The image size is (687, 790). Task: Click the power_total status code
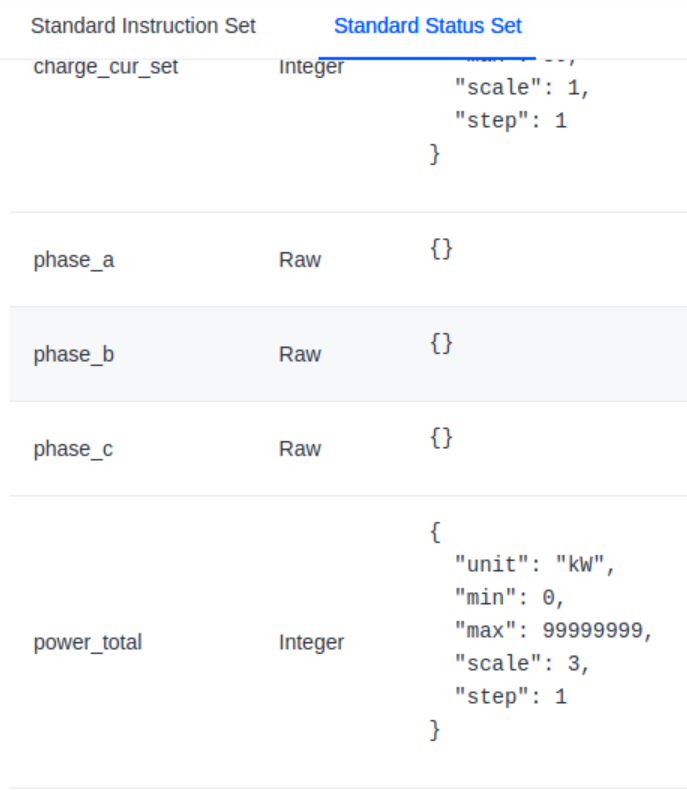(x=87, y=642)
